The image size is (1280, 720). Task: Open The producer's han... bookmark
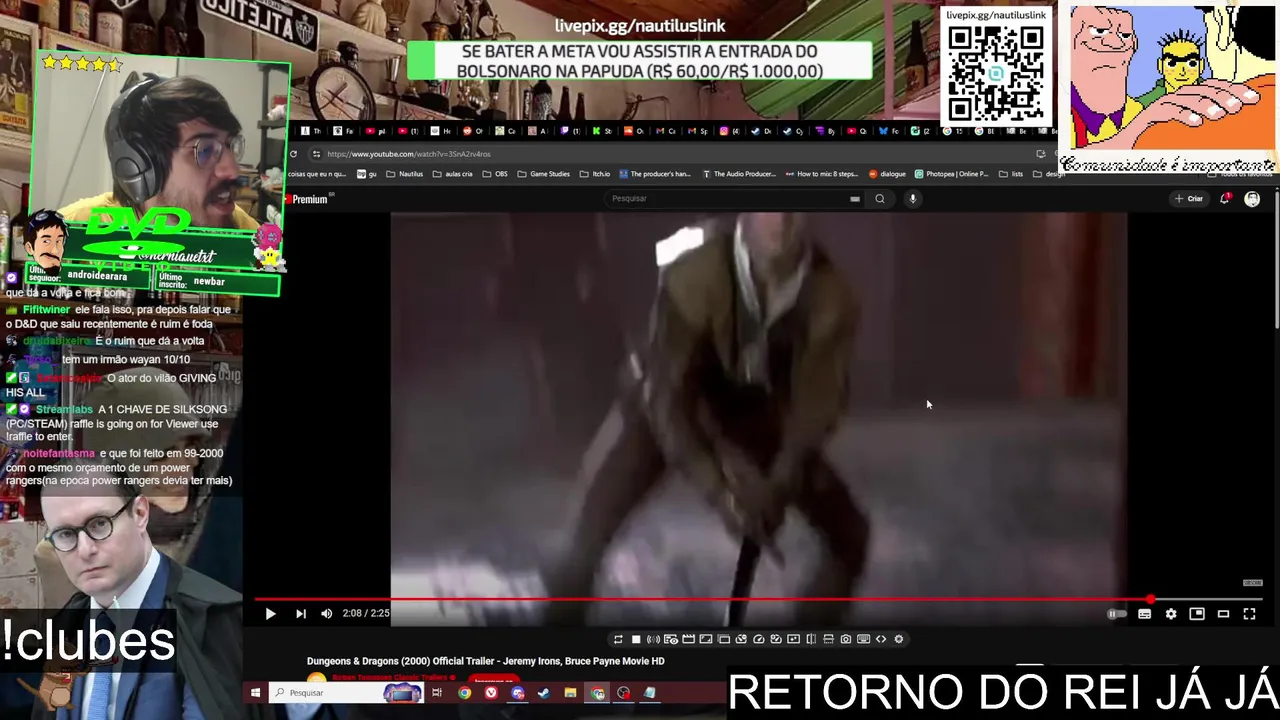pos(655,174)
